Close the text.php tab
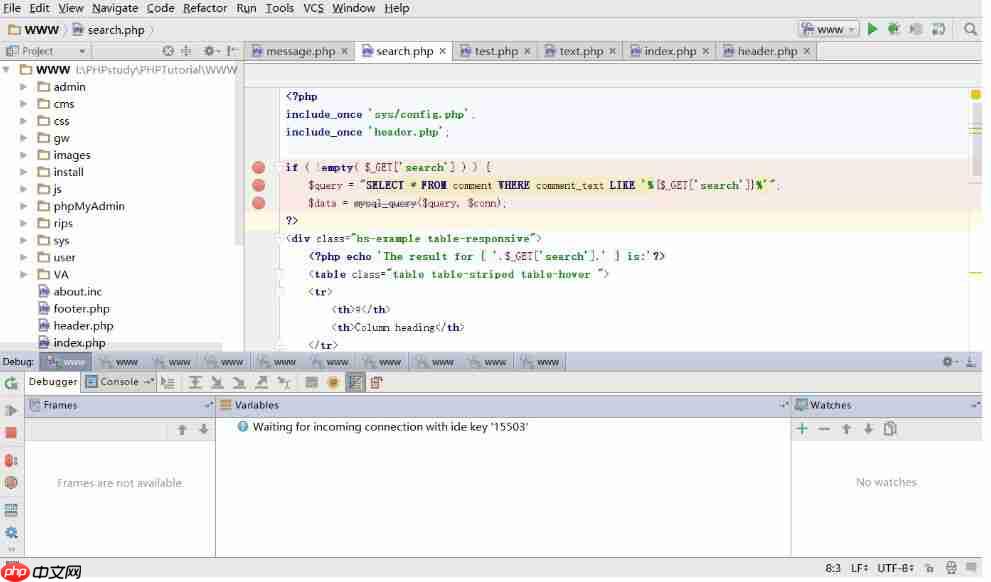 [x=612, y=51]
